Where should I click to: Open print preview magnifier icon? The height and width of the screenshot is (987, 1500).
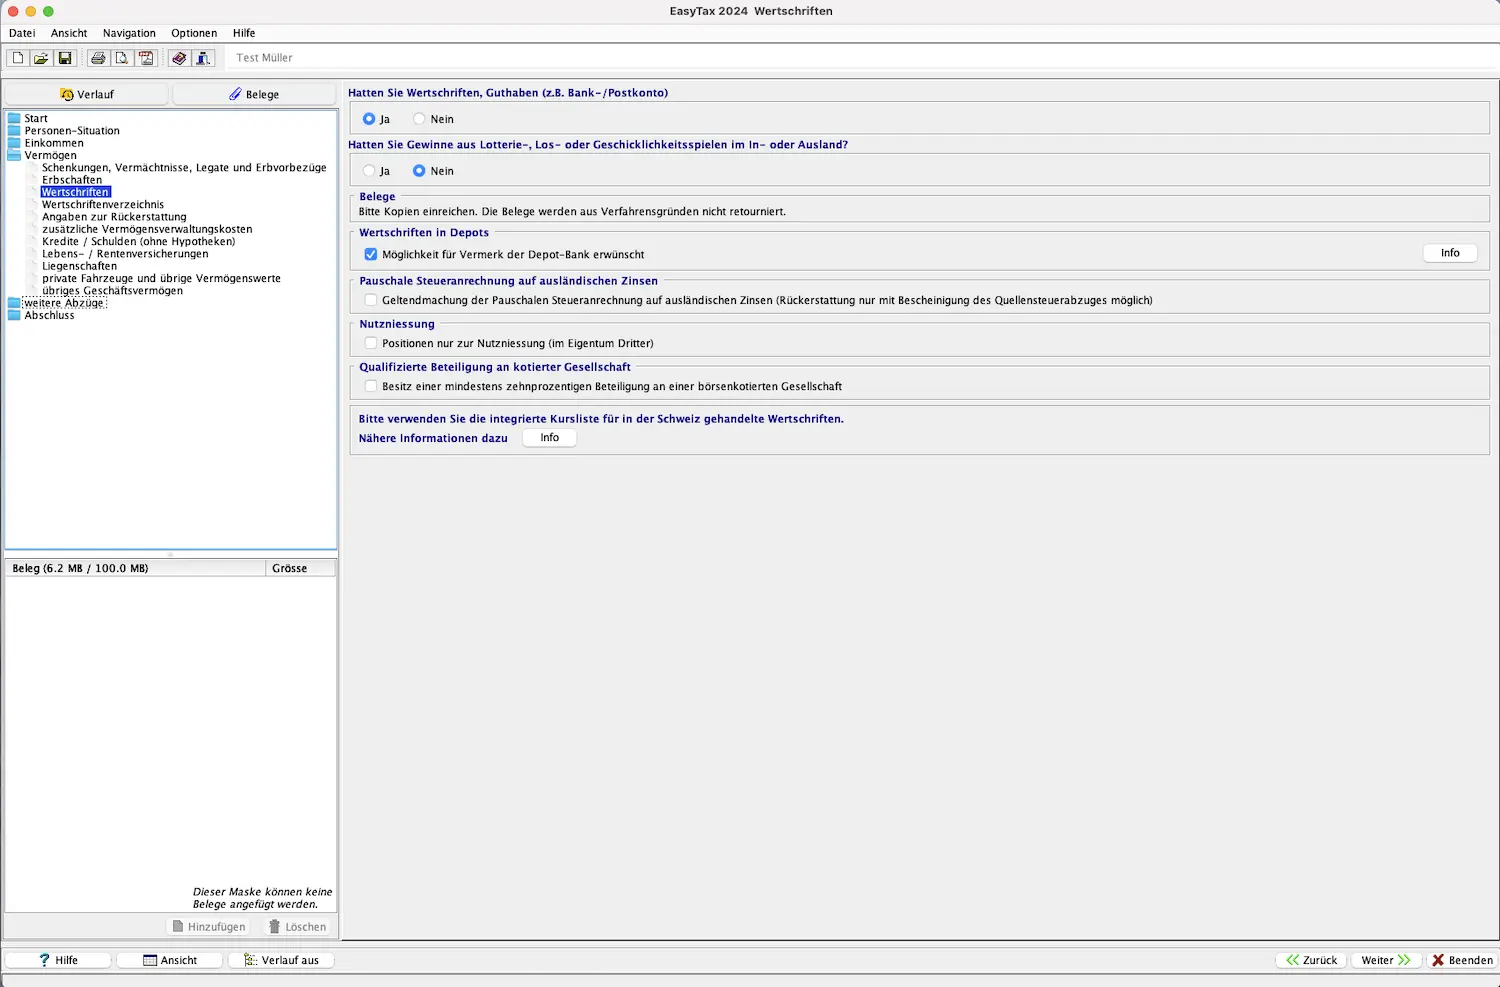[122, 58]
